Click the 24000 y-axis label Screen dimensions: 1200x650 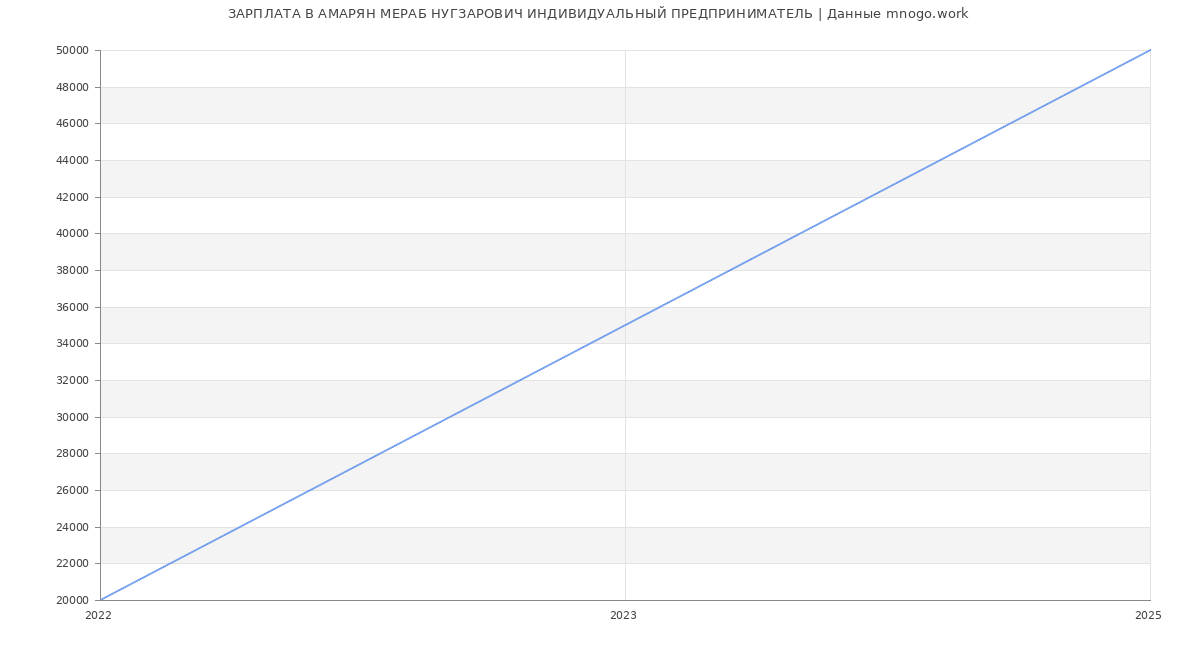coord(73,528)
